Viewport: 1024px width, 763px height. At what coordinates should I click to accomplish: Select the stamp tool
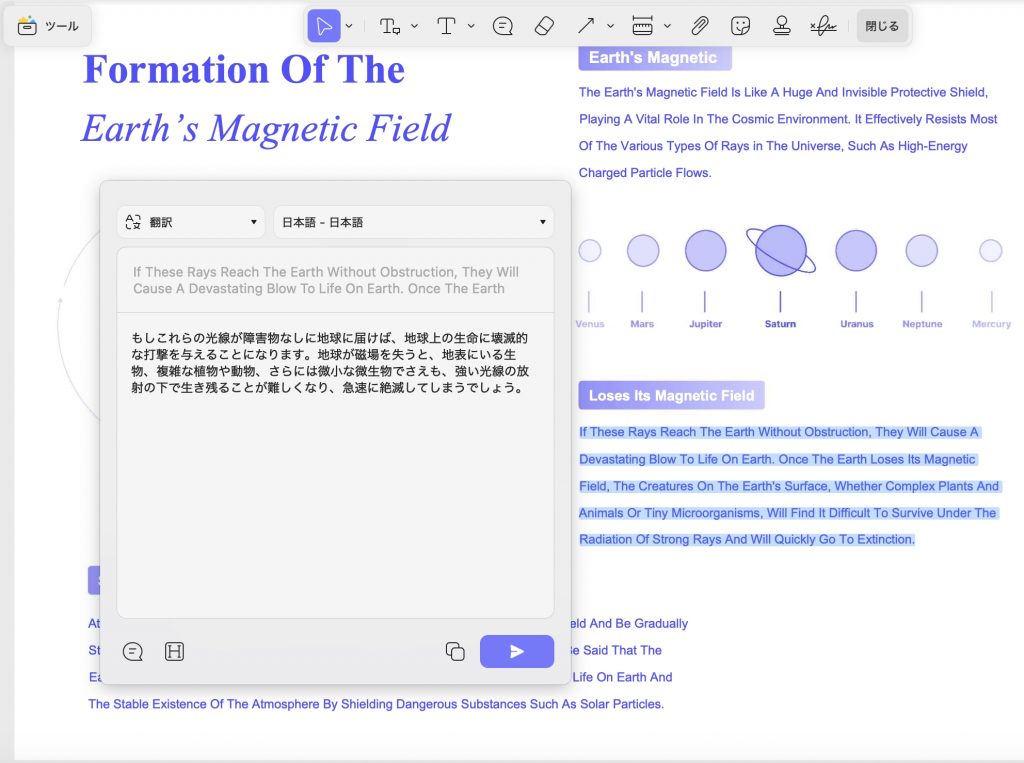click(782, 26)
